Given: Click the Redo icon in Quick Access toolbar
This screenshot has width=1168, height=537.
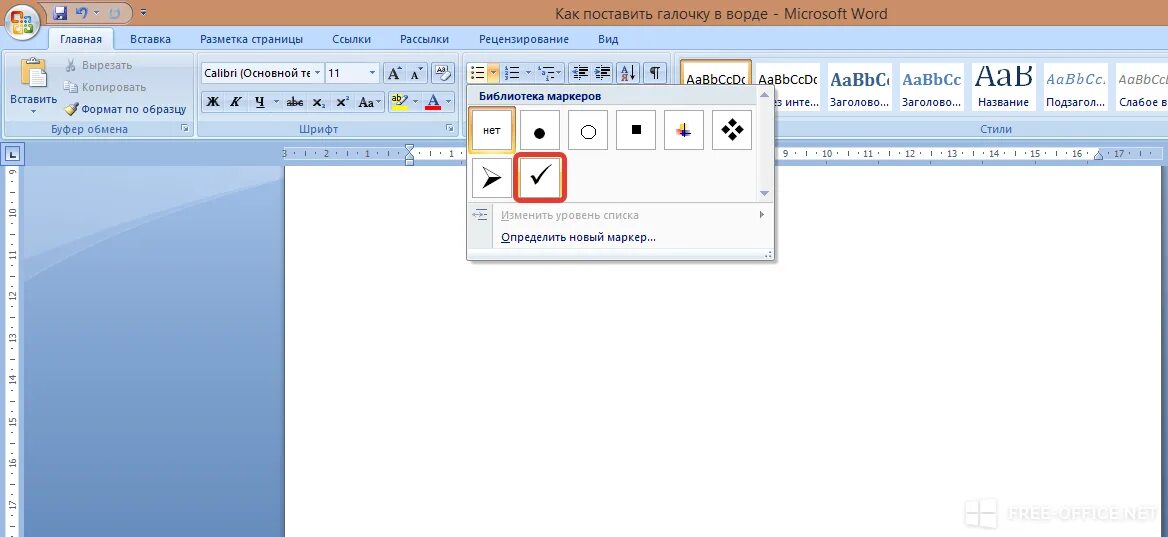Looking at the screenshot, I should [x=114, y=13].
